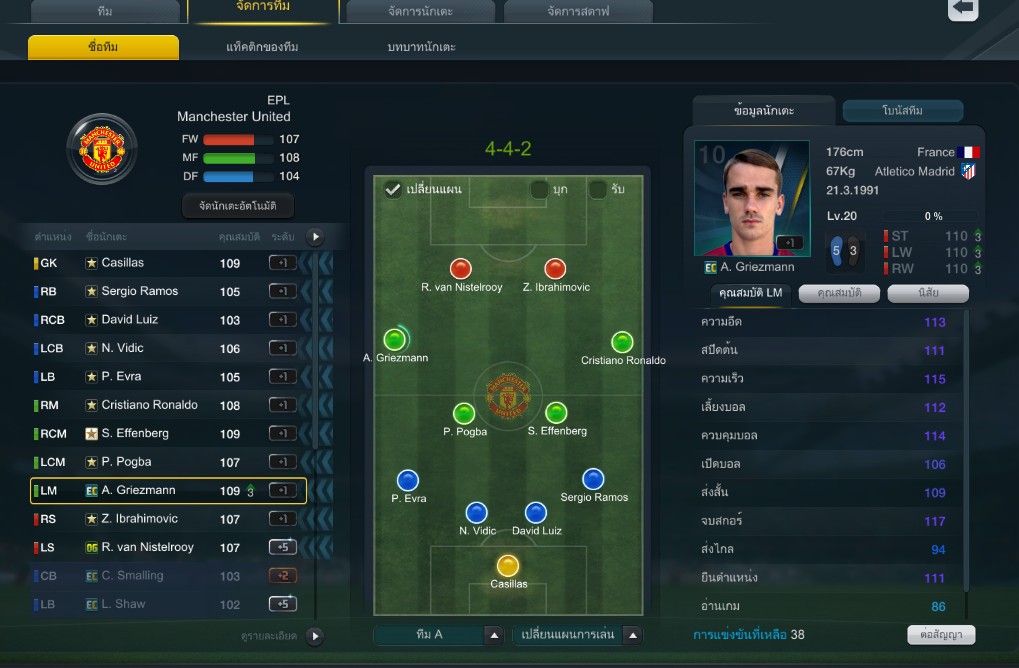
Task: Click Z. Ibrahimovic red striker marker
Action: tap(555, 268)
